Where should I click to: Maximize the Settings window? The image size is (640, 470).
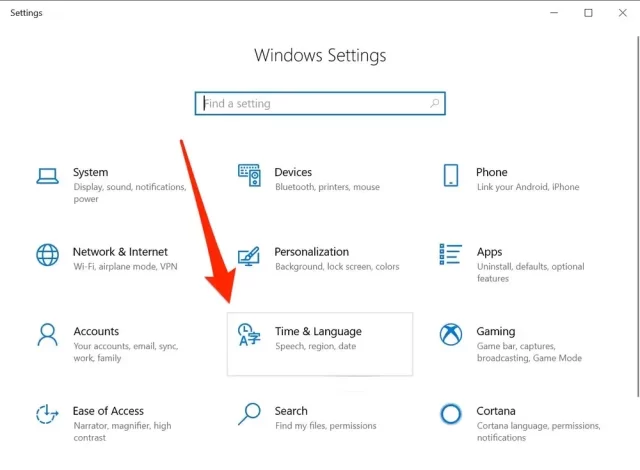point(588,13)
